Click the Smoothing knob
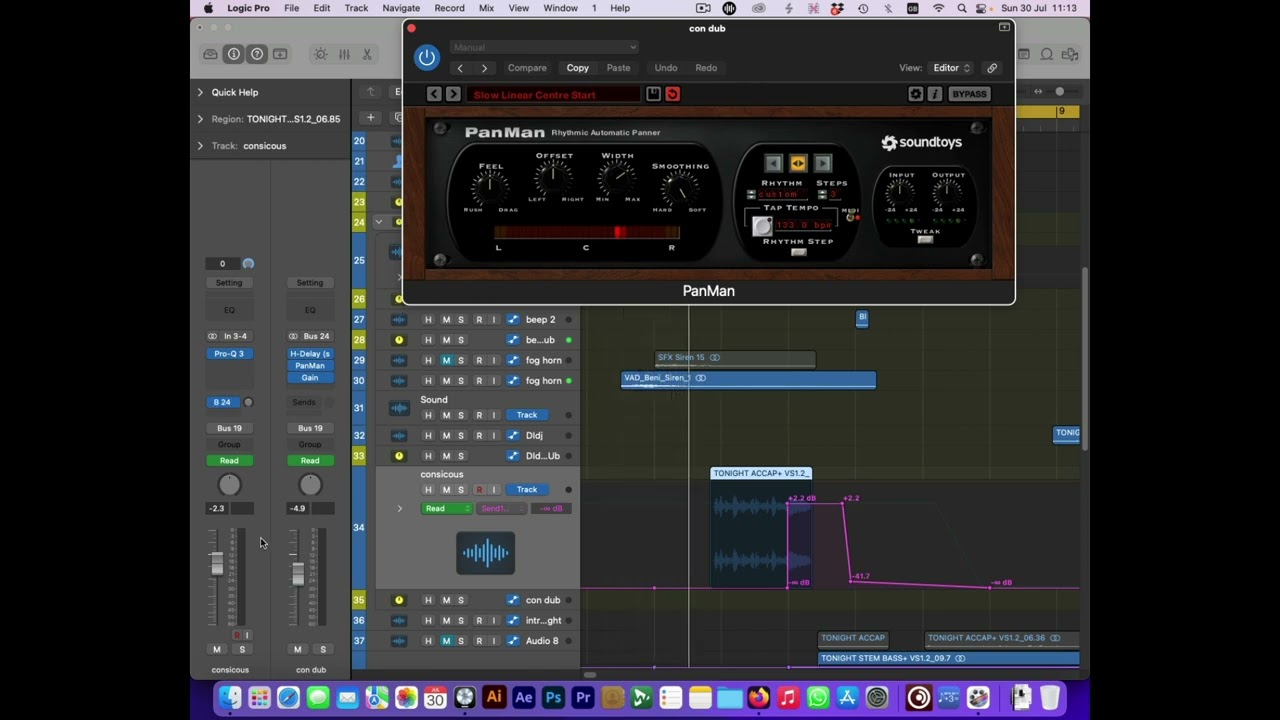The height and width of the screenshot is (720, 1280). coord(680,188)
